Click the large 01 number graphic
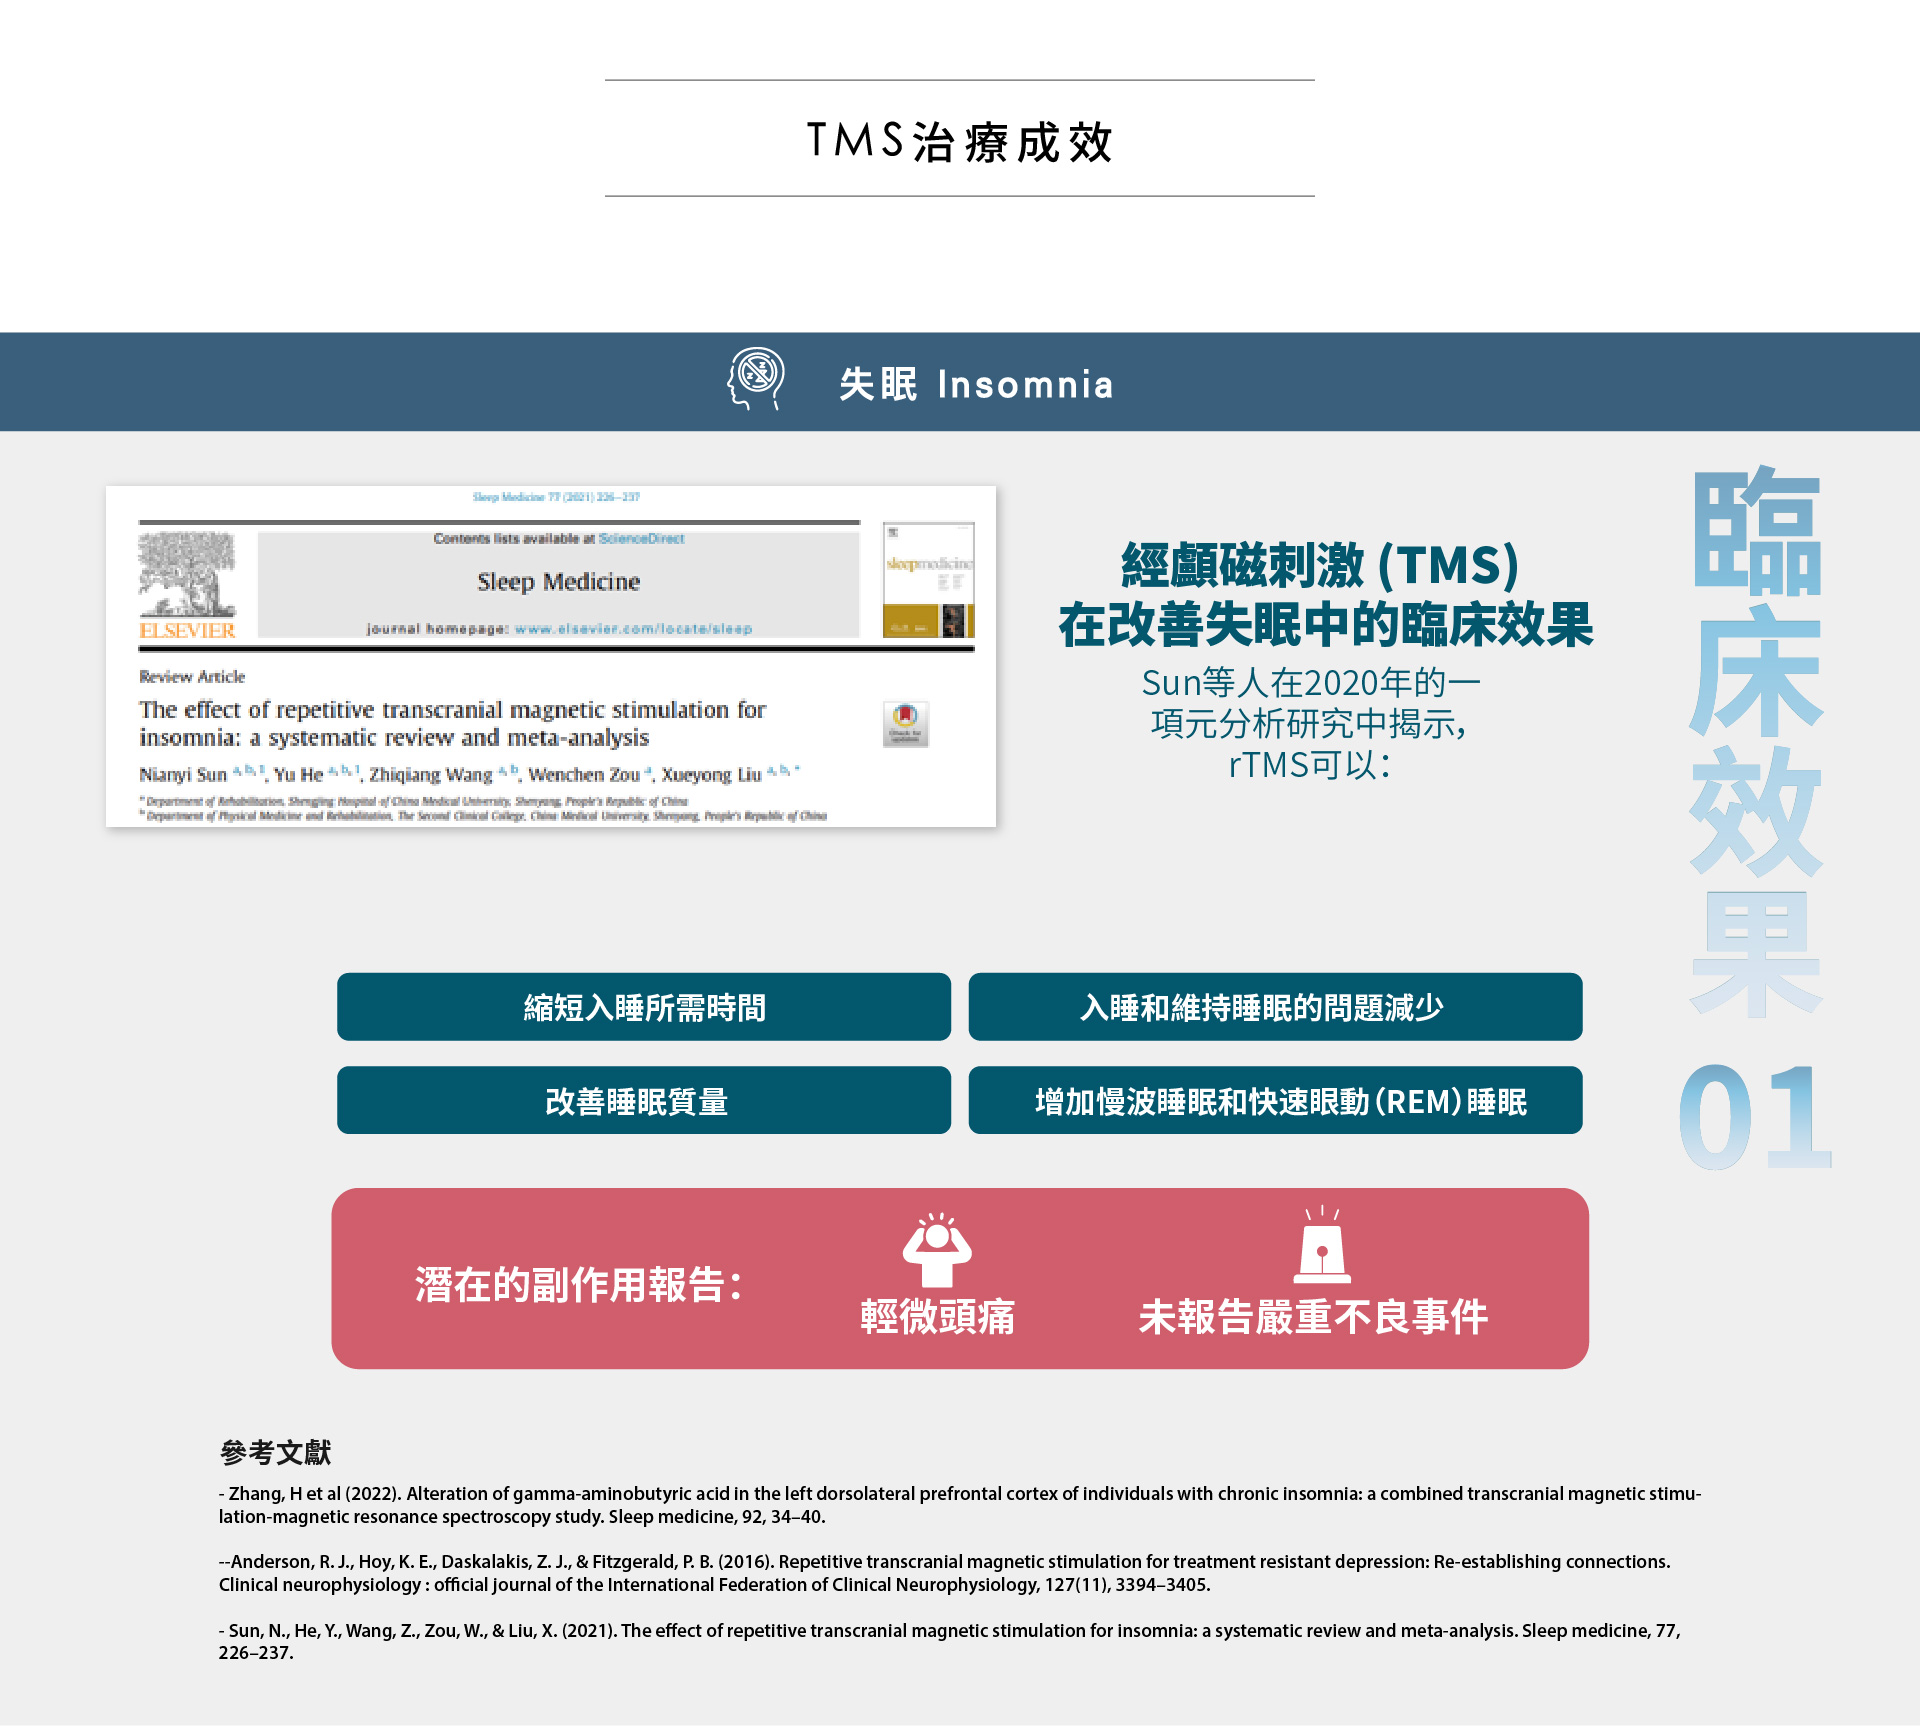1920x1735 pixels. tap(1755, 1118)
